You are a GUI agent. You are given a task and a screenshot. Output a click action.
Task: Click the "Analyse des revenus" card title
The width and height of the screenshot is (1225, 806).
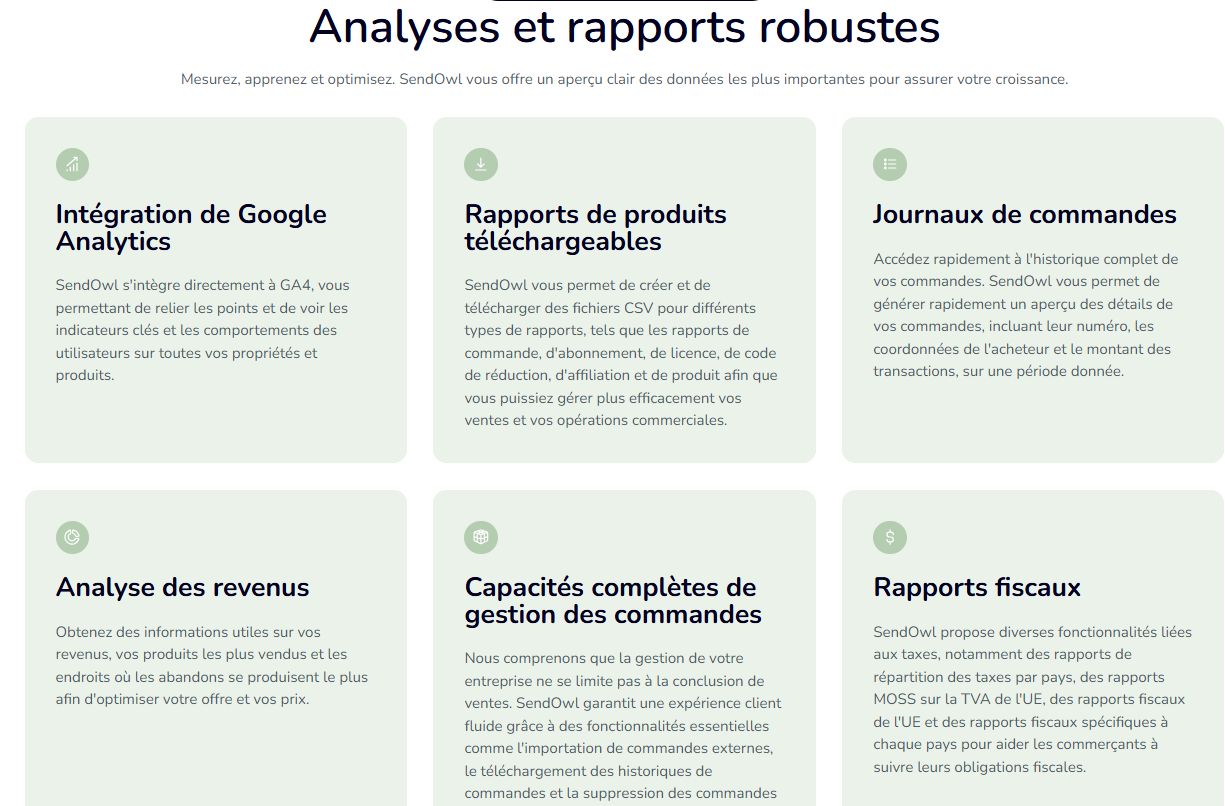pos(182,587)
